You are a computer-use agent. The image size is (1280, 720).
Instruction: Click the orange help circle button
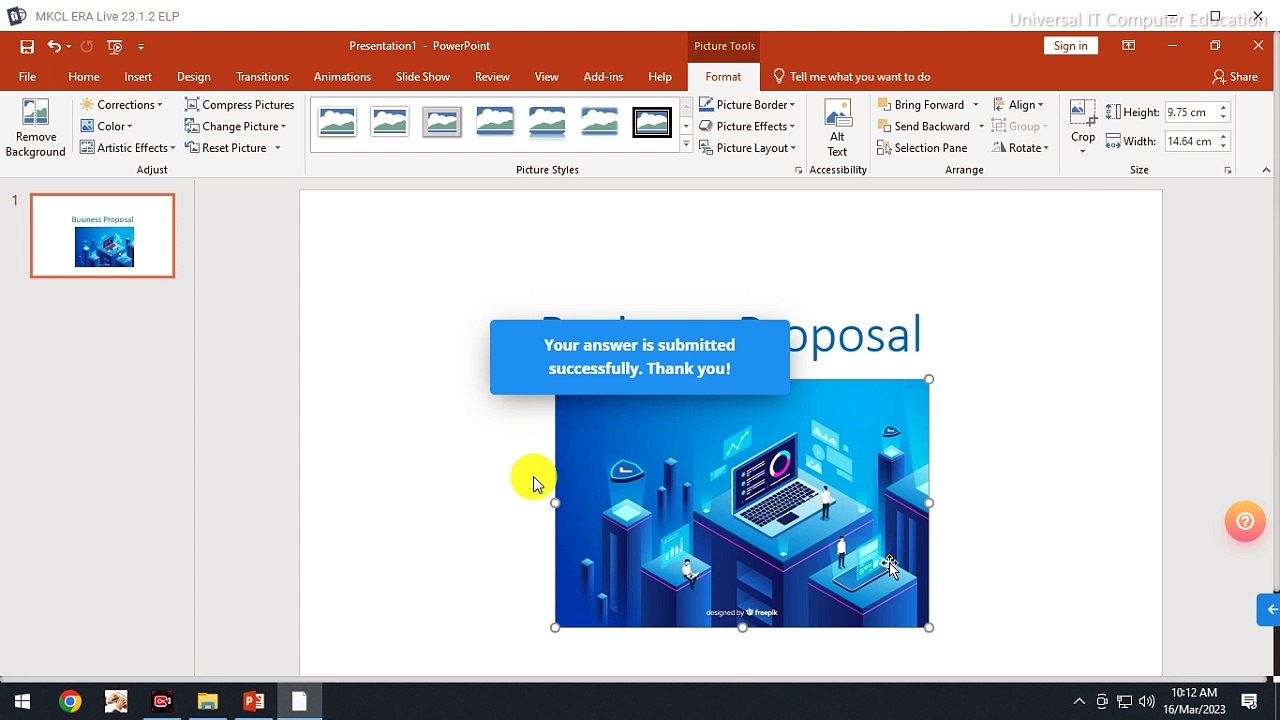[x=1245, y=521]
